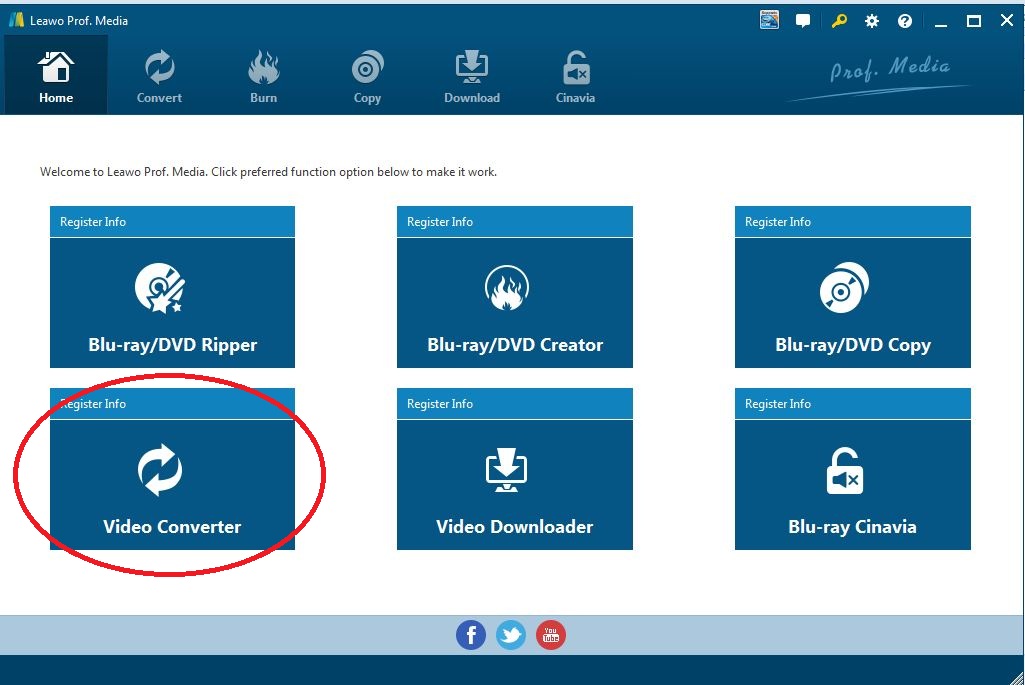Go to the Download tab
Viewport: 1025px width, 685px height.
pyautogui.click(x=471, y=77)
